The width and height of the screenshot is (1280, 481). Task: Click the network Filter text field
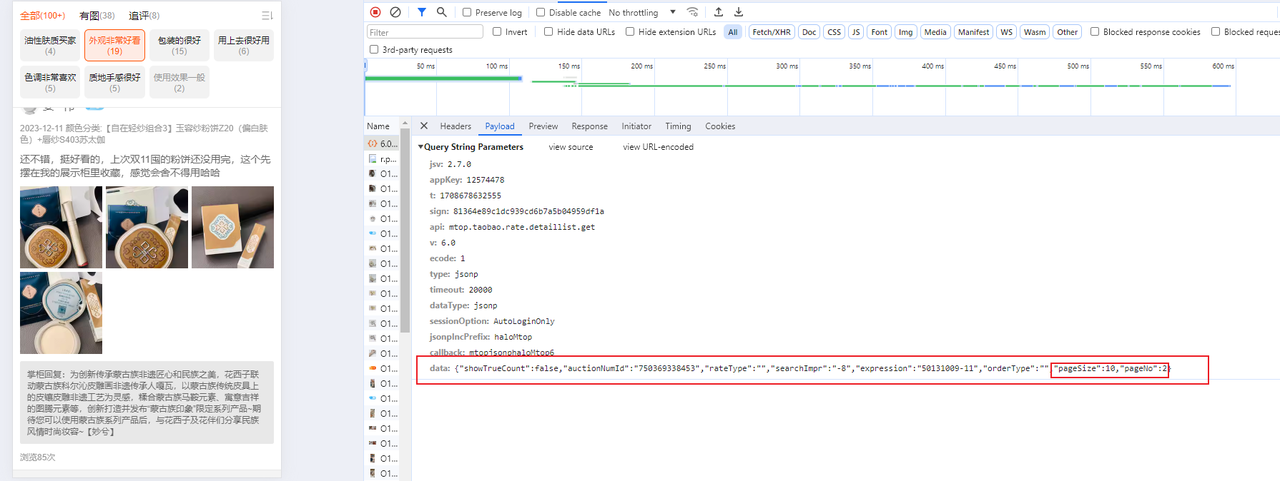pyautogui.click(x=425, y=32)
